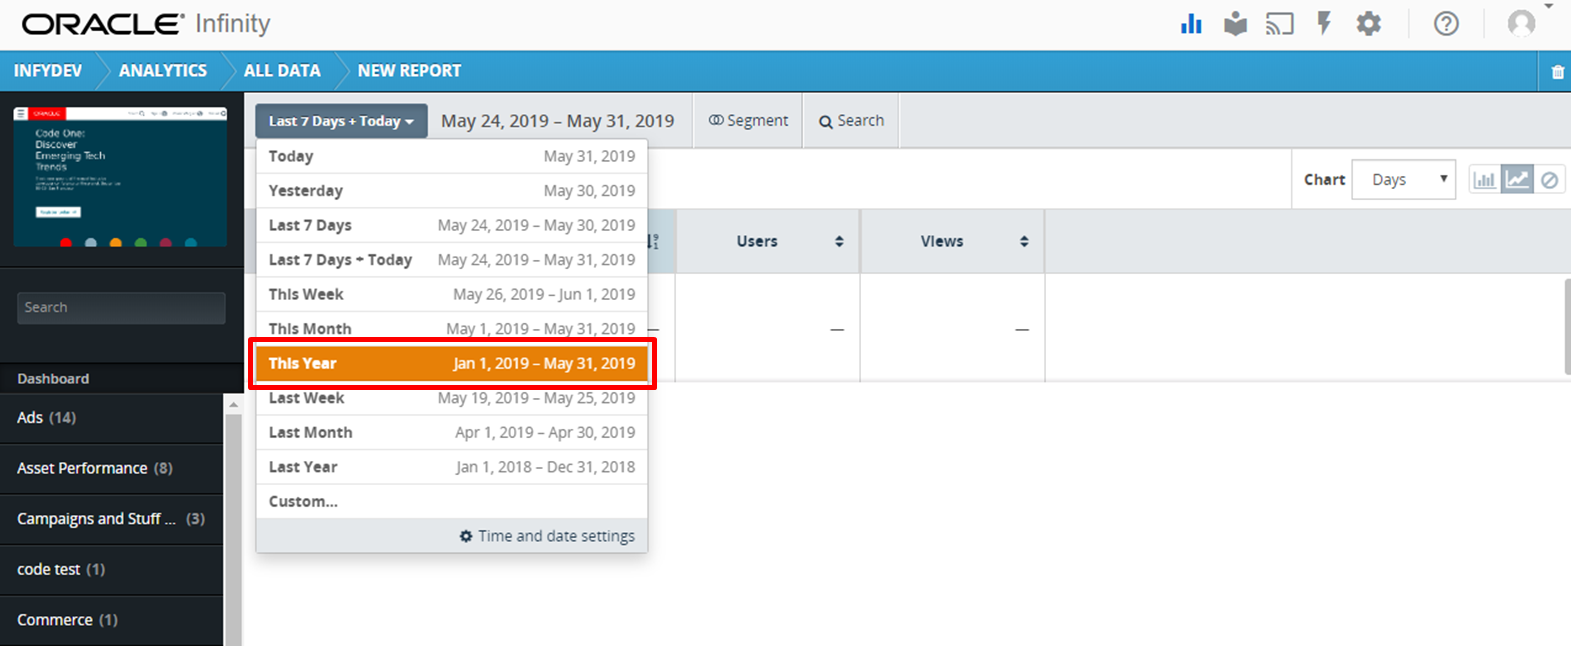Disable the chart with no-chart icon
Viewport: 1571px width, 646px height.
pyautogui.click(x=1549, y=180)
